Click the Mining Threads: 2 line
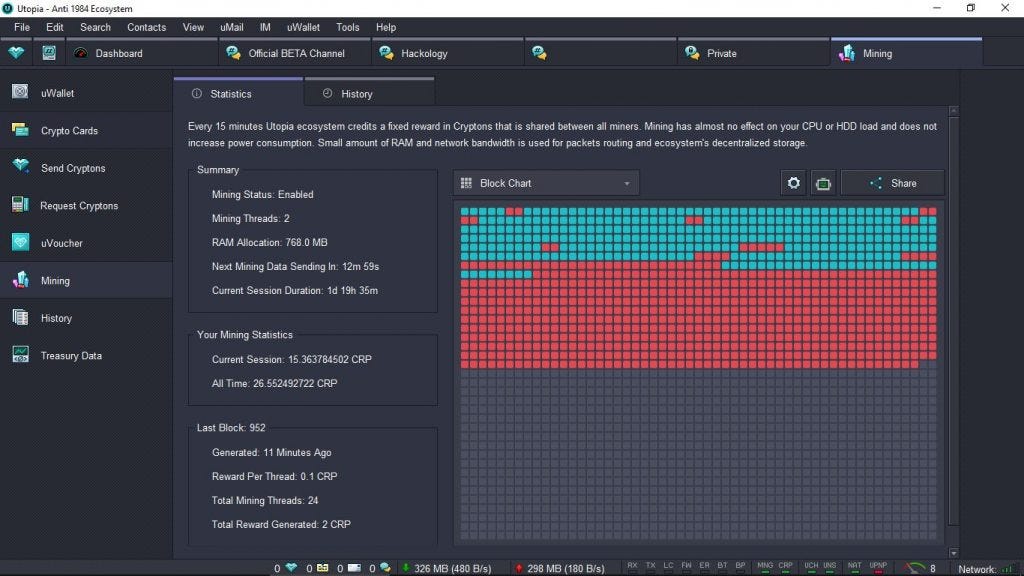This screenshot has height=576, width=1024. [251, 218]
